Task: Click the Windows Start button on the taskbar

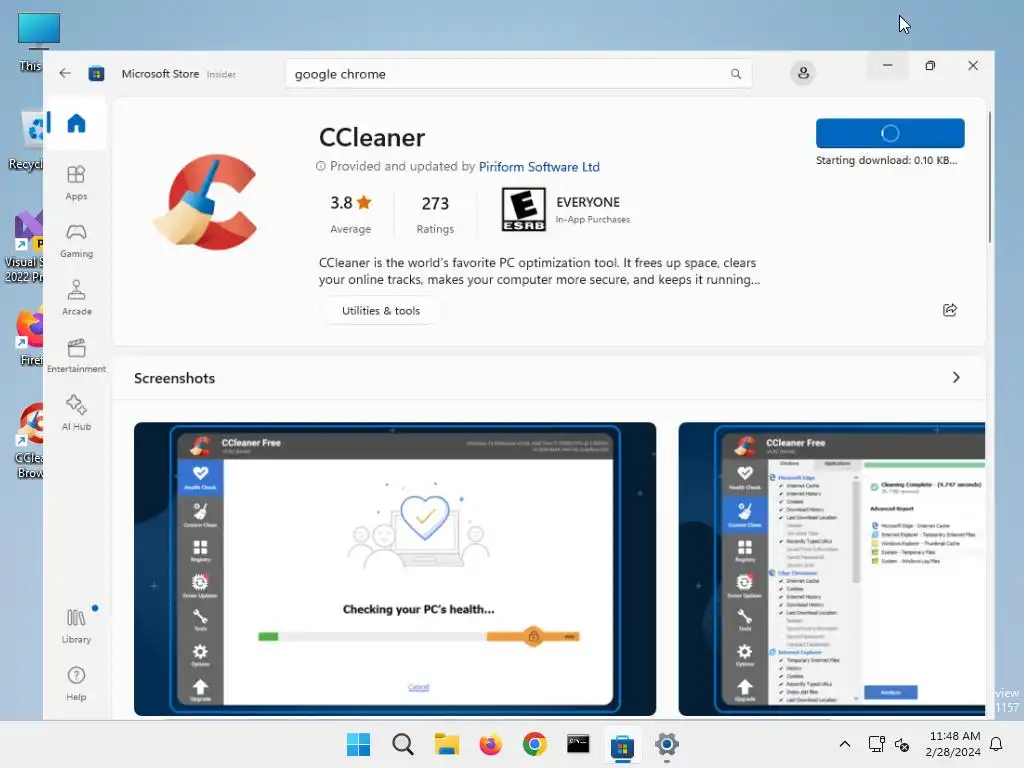Action: point(358,744)
